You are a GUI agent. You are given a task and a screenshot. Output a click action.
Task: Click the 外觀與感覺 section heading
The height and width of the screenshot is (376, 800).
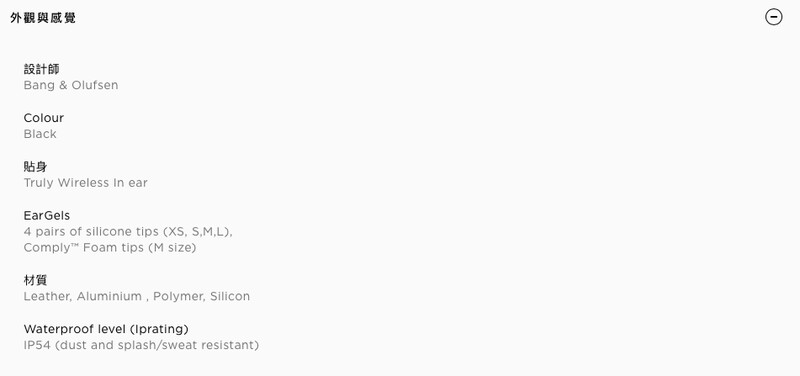[x=43, y=18]
